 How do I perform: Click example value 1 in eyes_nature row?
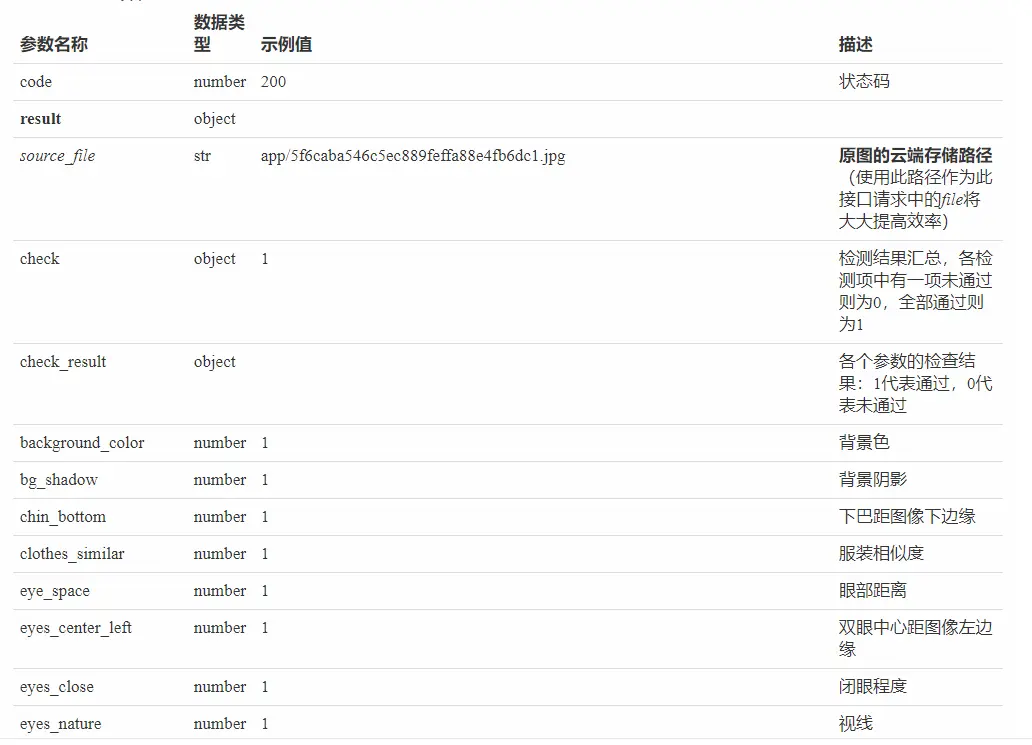pos(265,724)
